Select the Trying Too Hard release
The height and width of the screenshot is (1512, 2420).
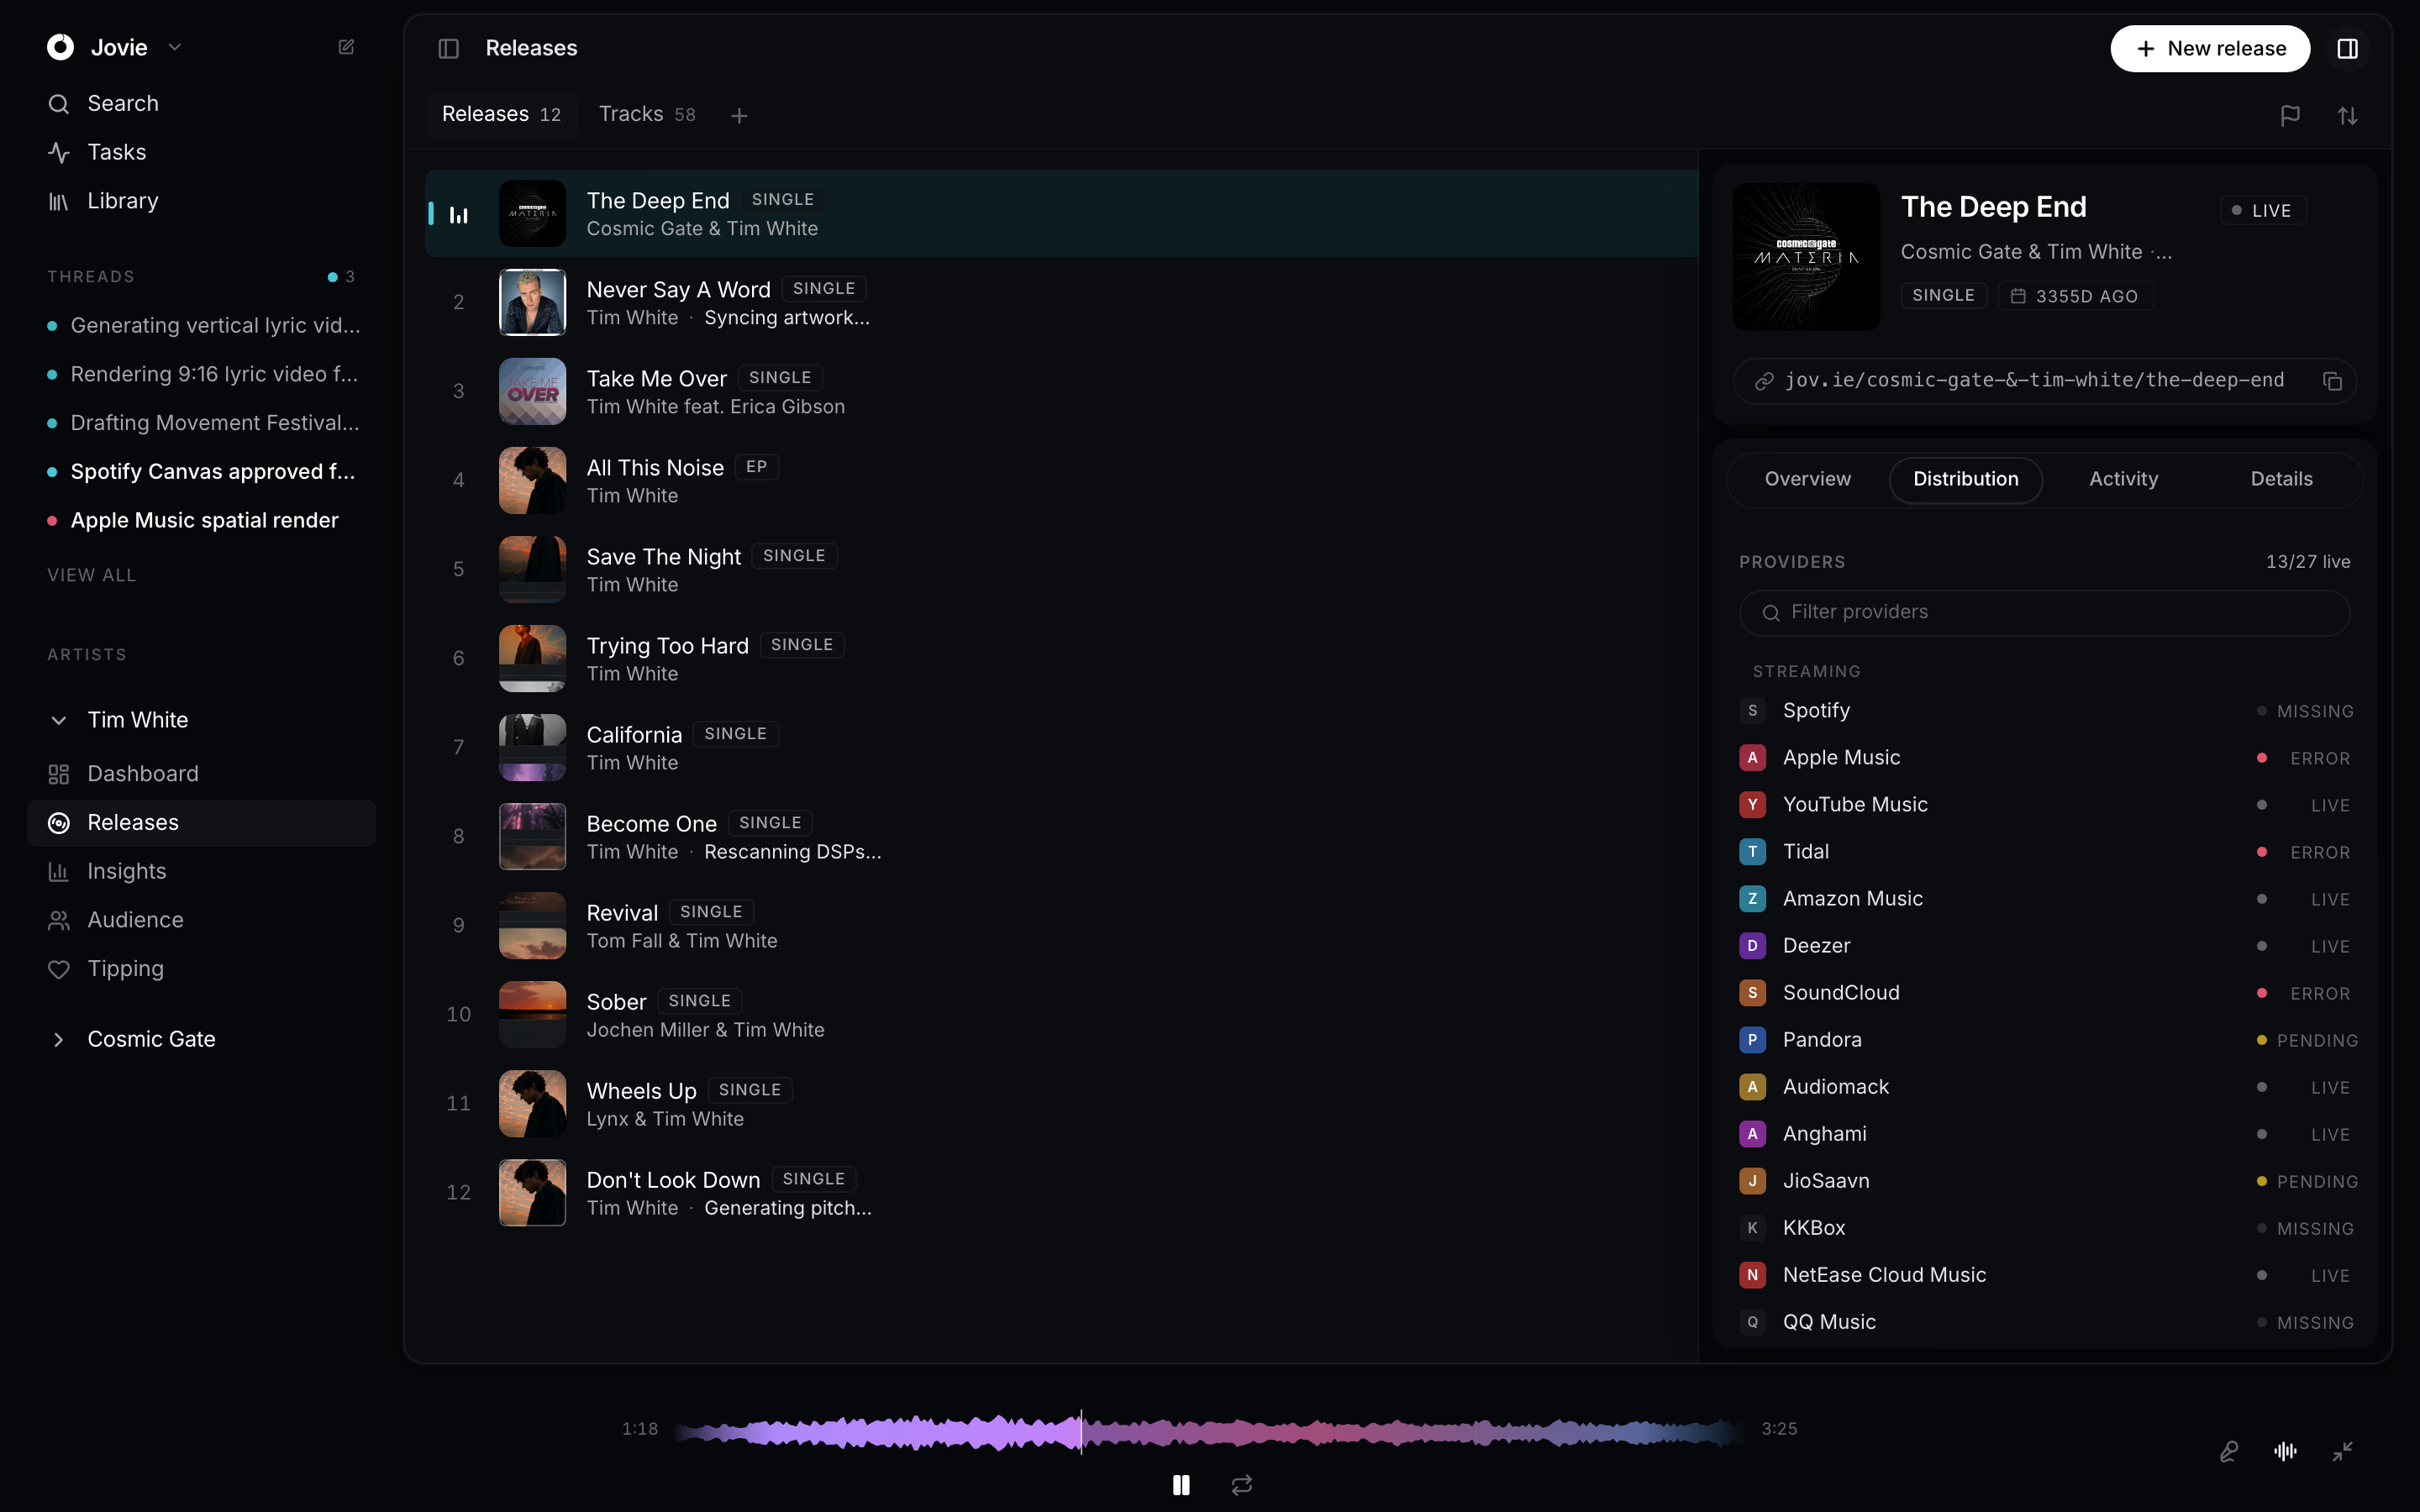coord(1062,659)
